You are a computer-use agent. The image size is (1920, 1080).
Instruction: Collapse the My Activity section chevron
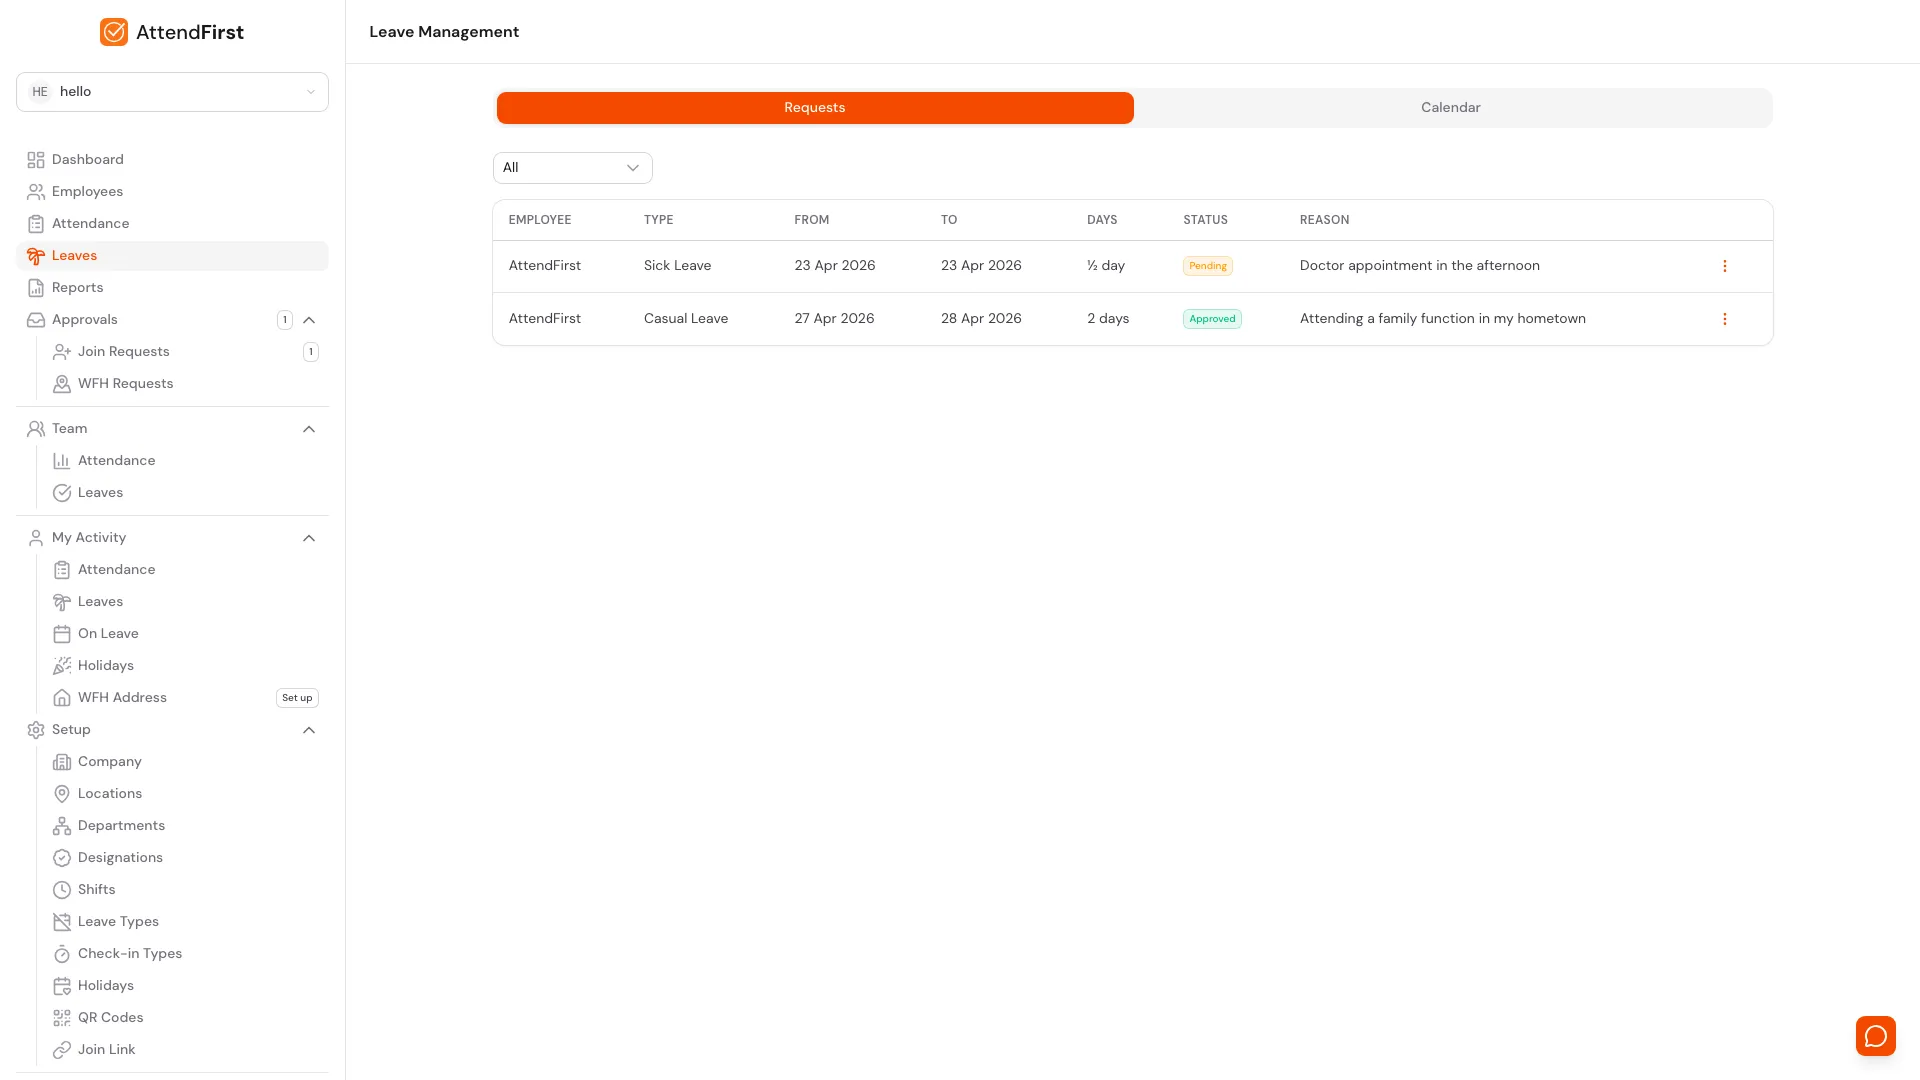point(309,538)
